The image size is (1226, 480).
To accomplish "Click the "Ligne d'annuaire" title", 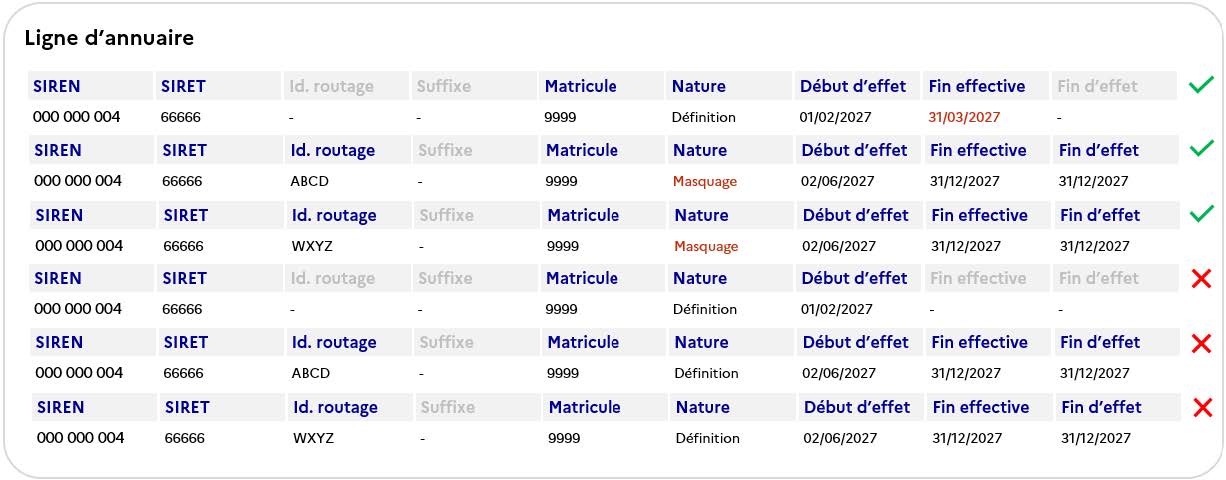I will point(109,38).
